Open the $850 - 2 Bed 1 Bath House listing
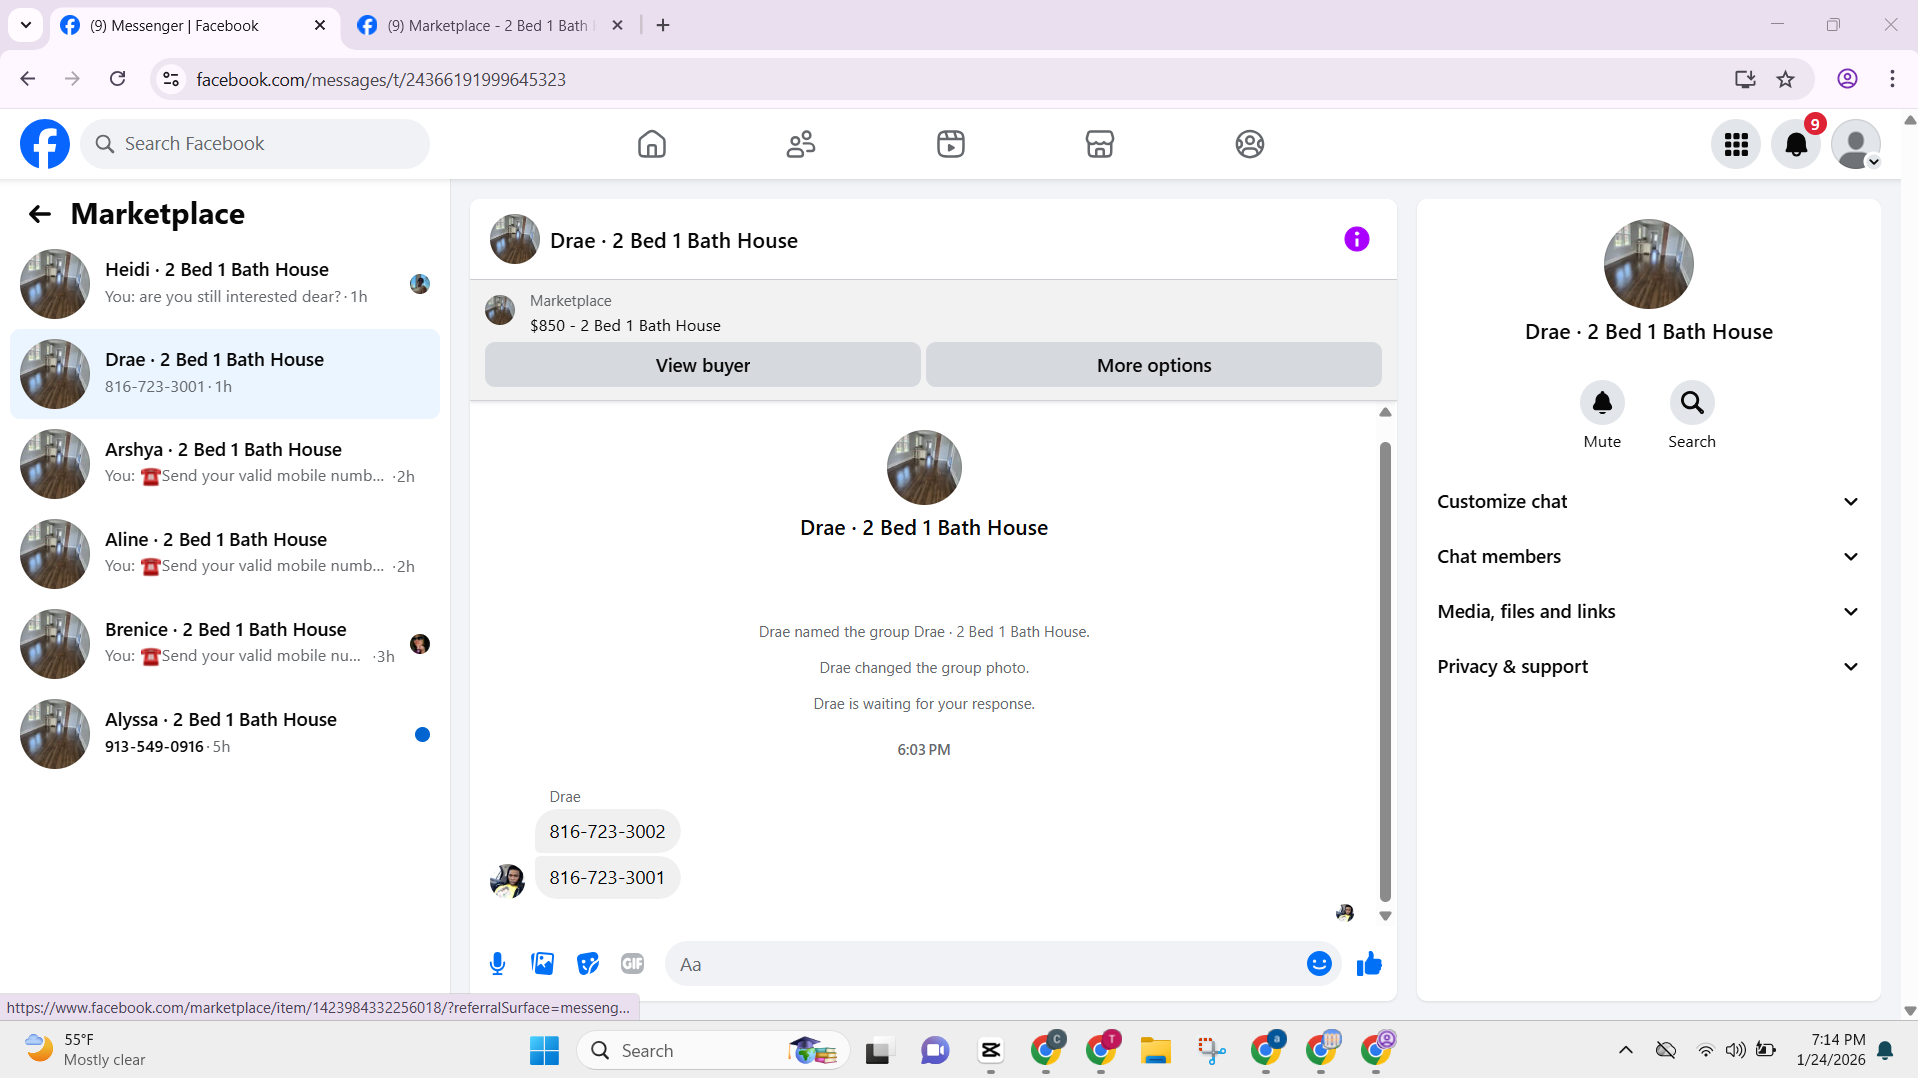 point(625,326)
